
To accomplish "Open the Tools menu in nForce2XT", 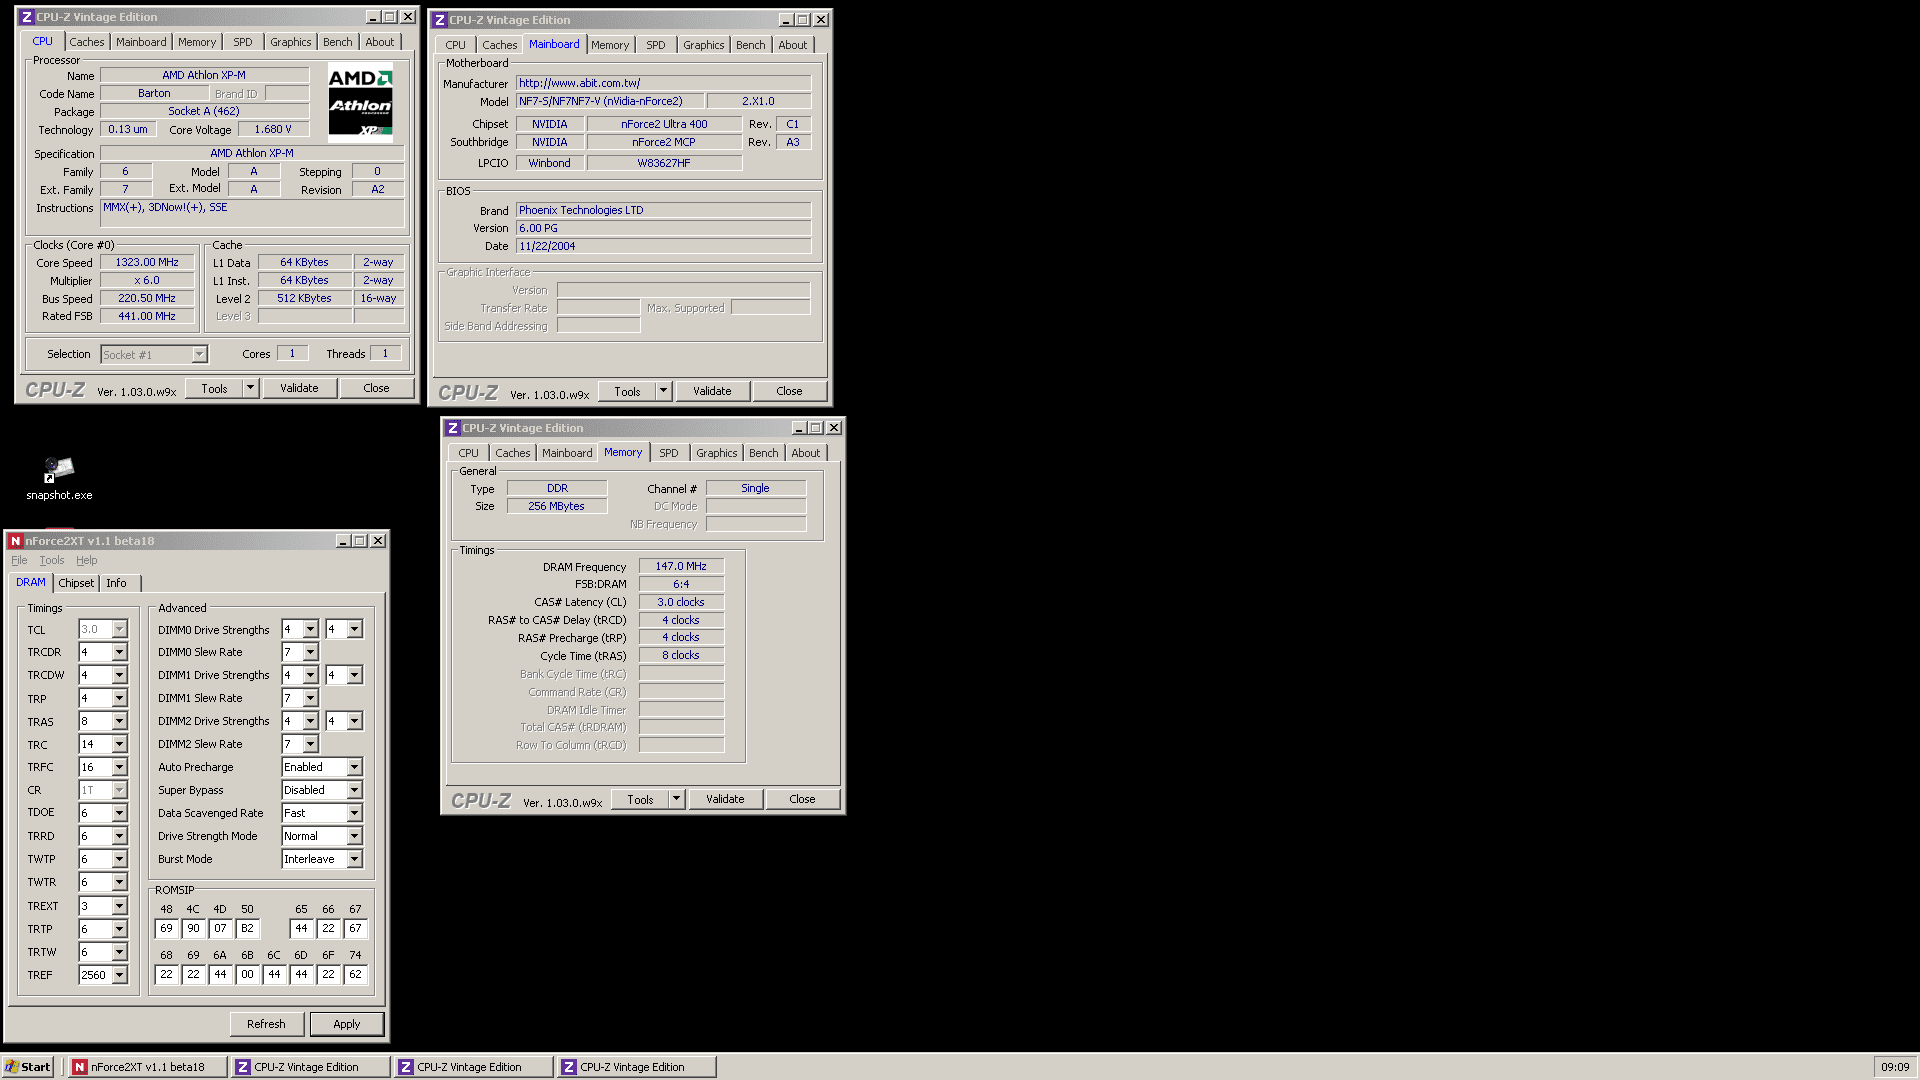I will (52, 560).
